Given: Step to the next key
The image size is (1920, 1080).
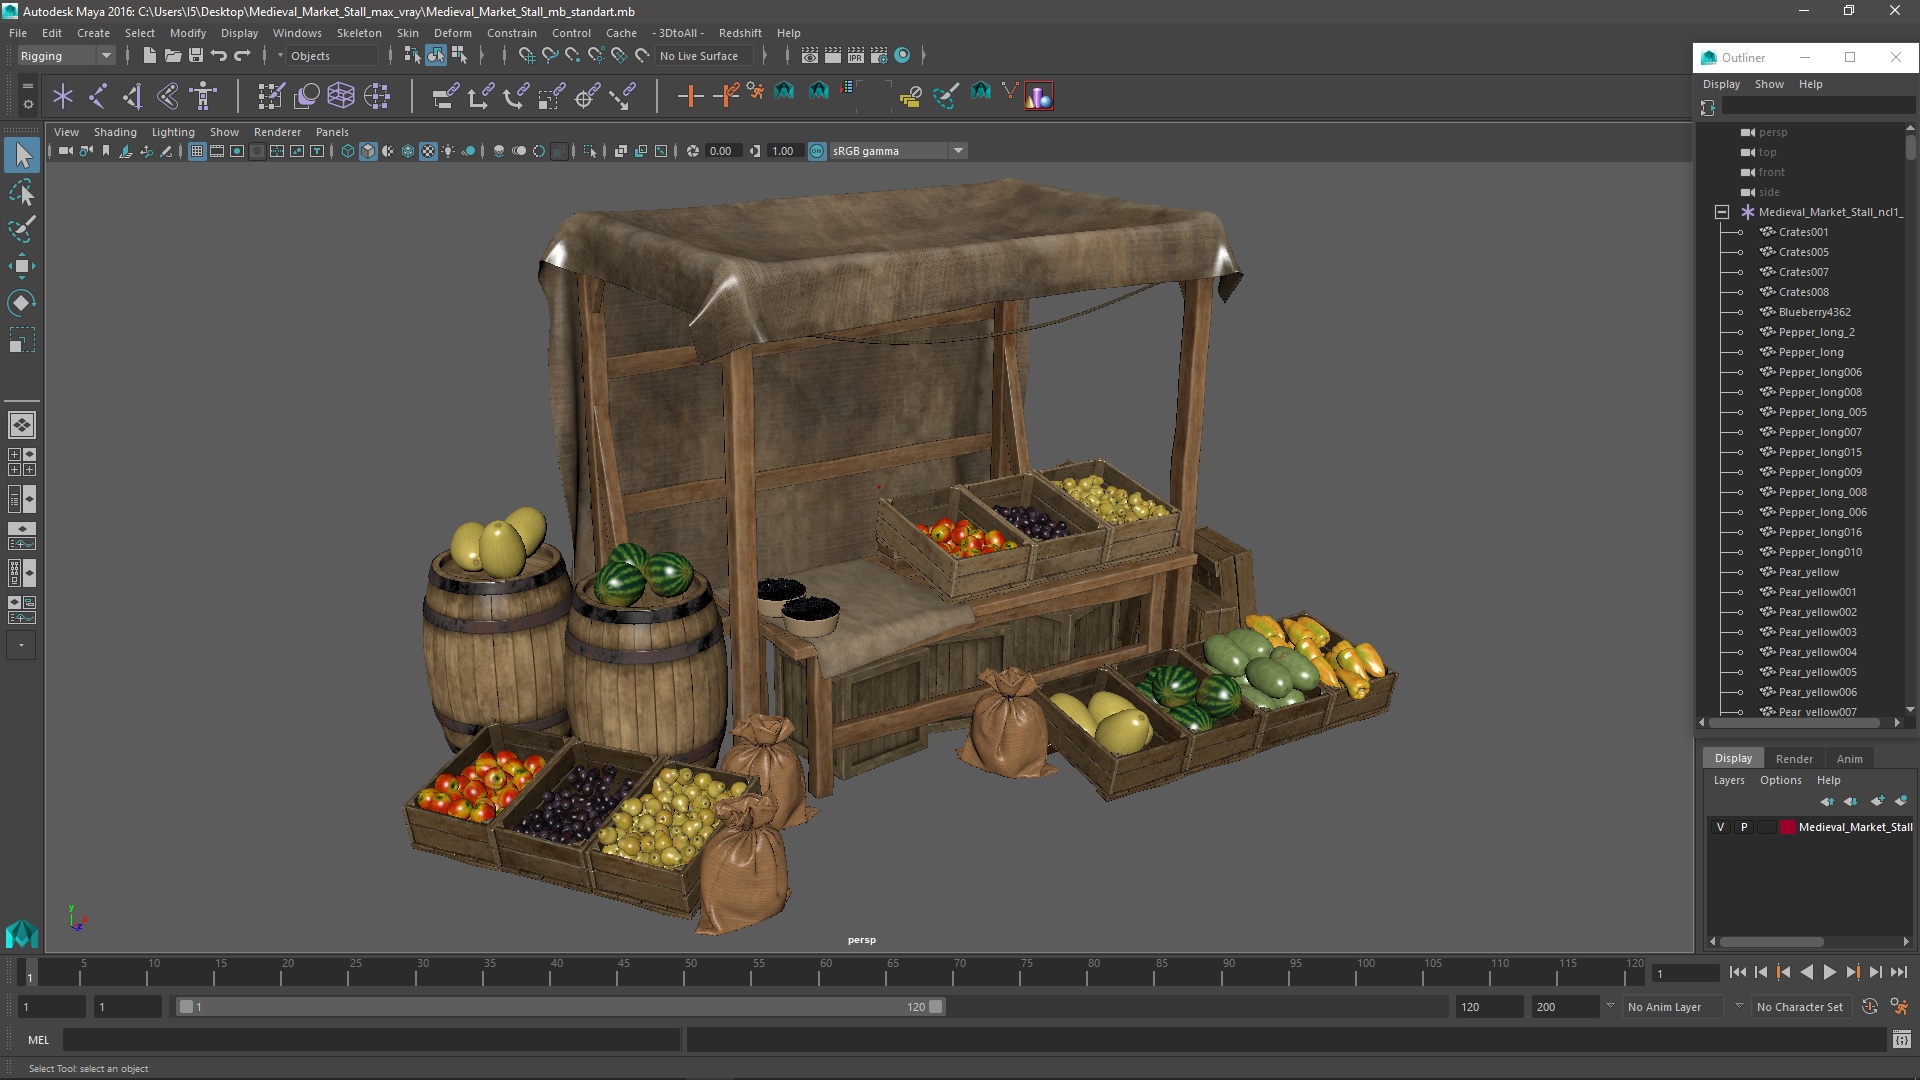Looking at the screenshot, I should tap(1852, 973).
